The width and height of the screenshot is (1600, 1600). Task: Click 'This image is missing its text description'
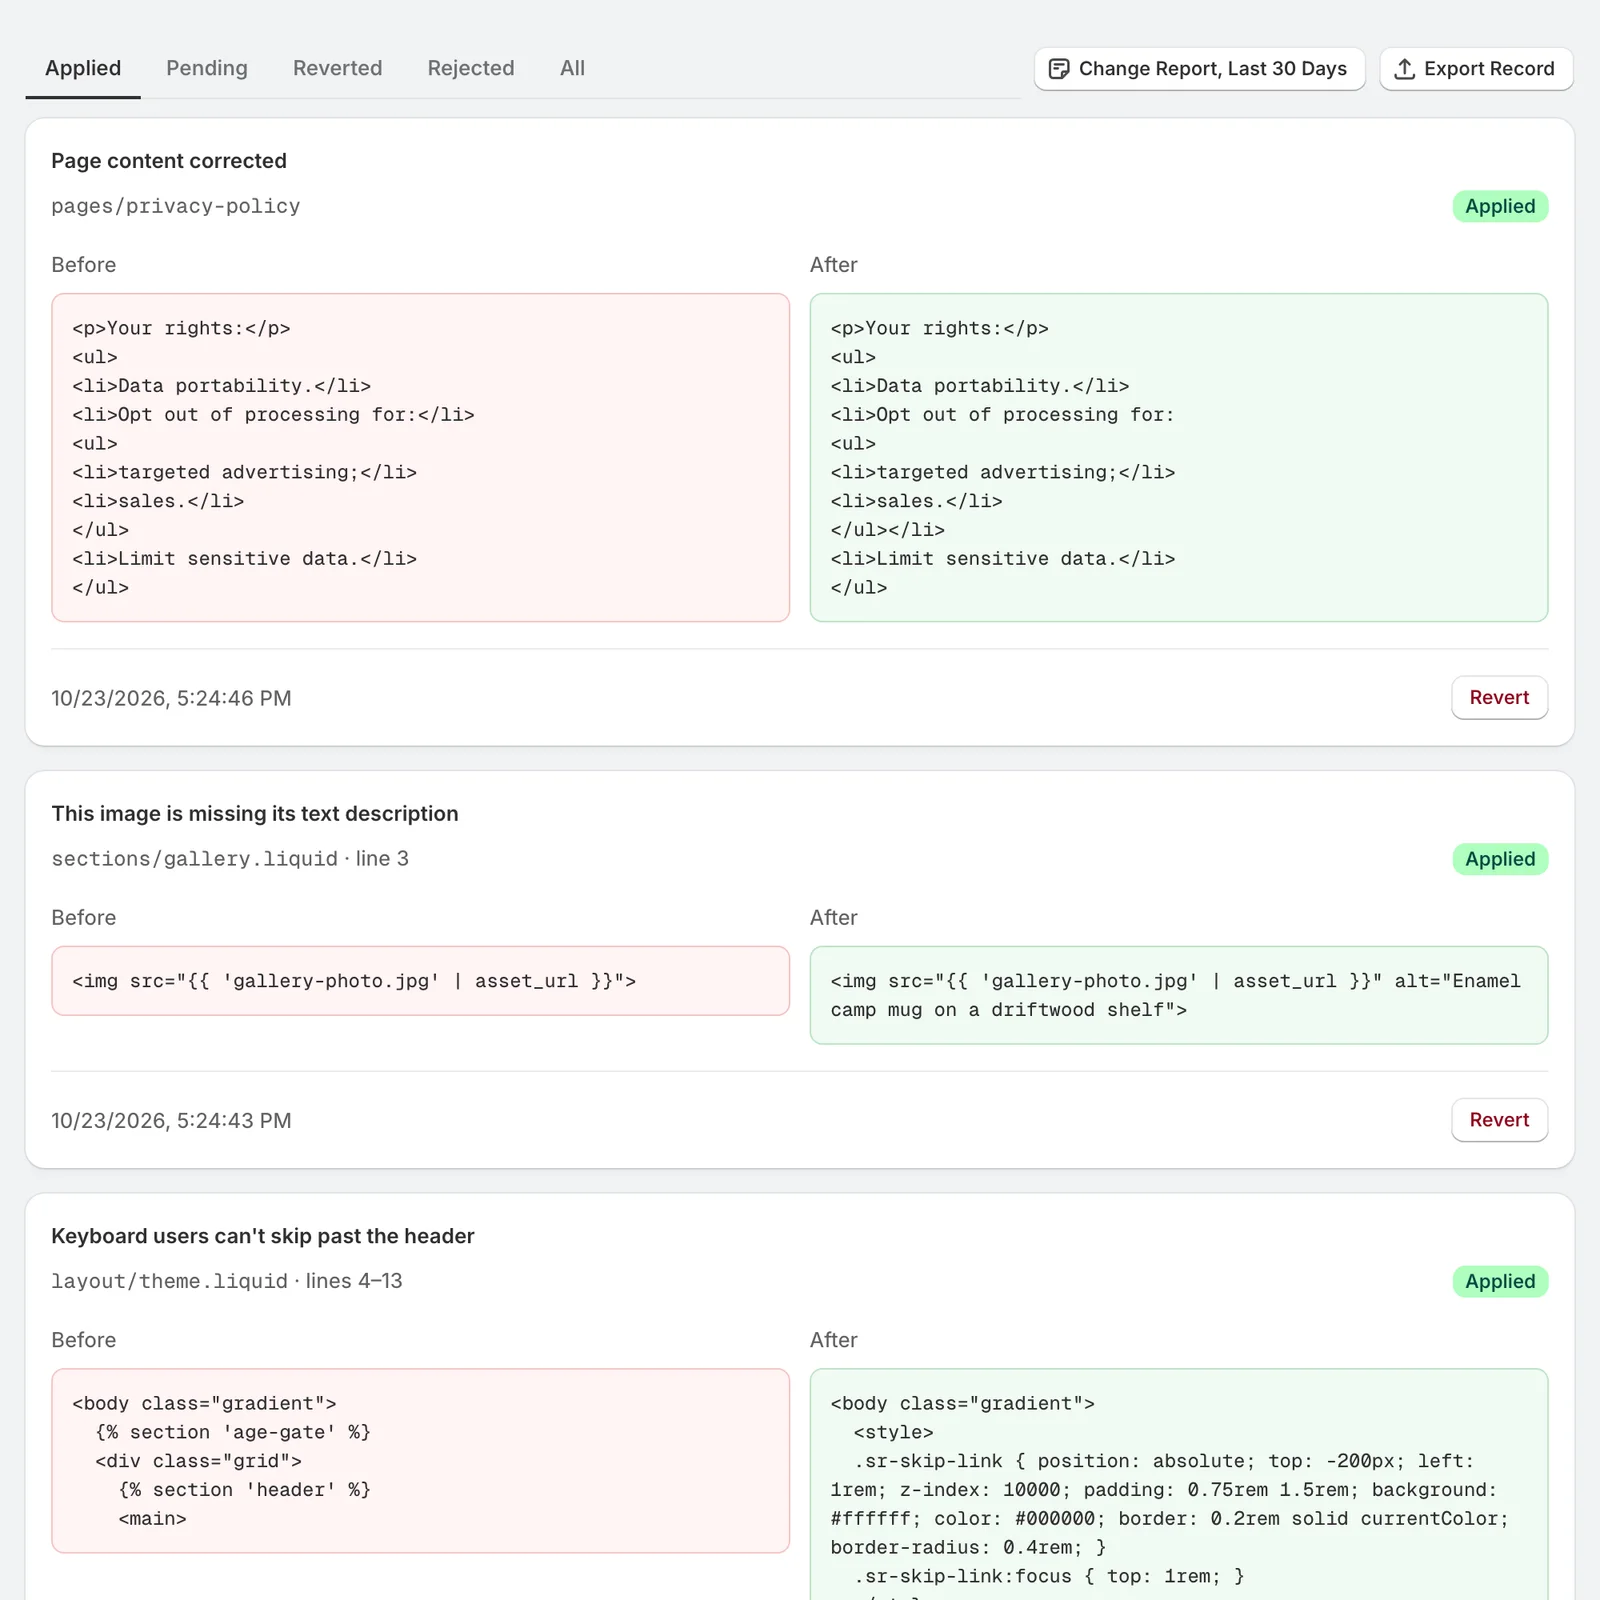tap(255, 814)
